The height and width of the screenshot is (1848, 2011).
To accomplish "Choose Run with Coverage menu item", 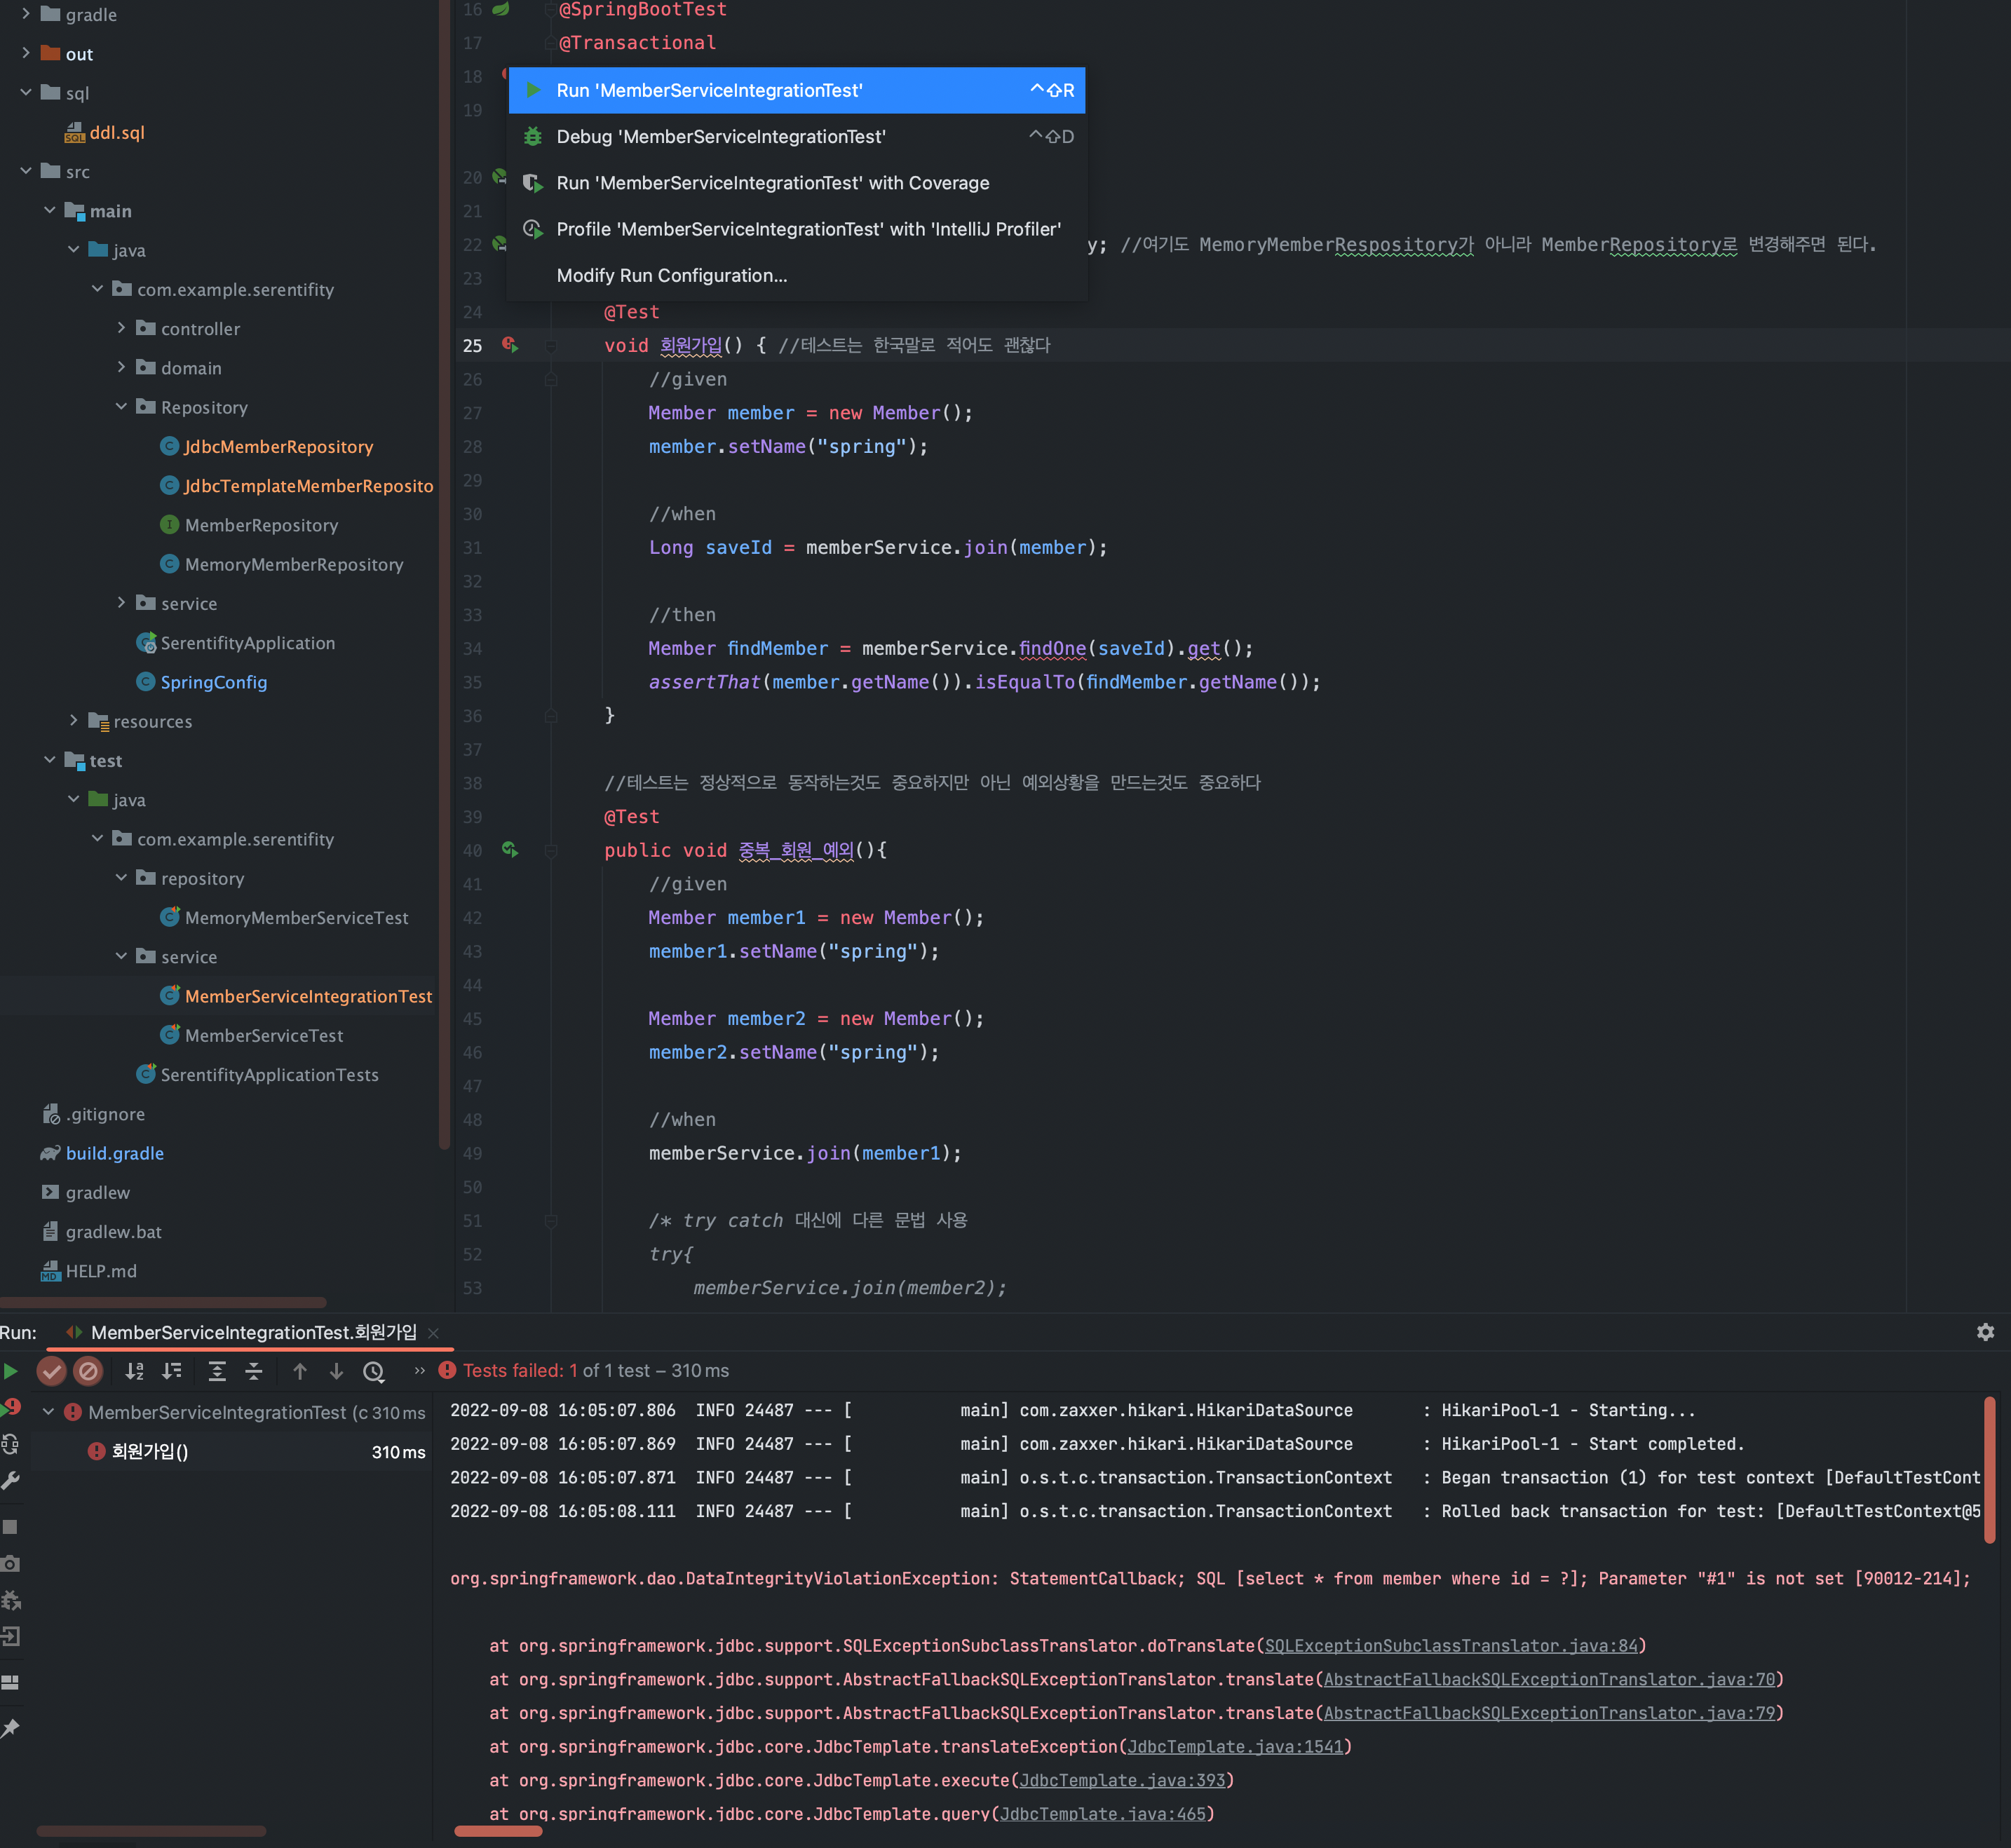I will point(796,183).
